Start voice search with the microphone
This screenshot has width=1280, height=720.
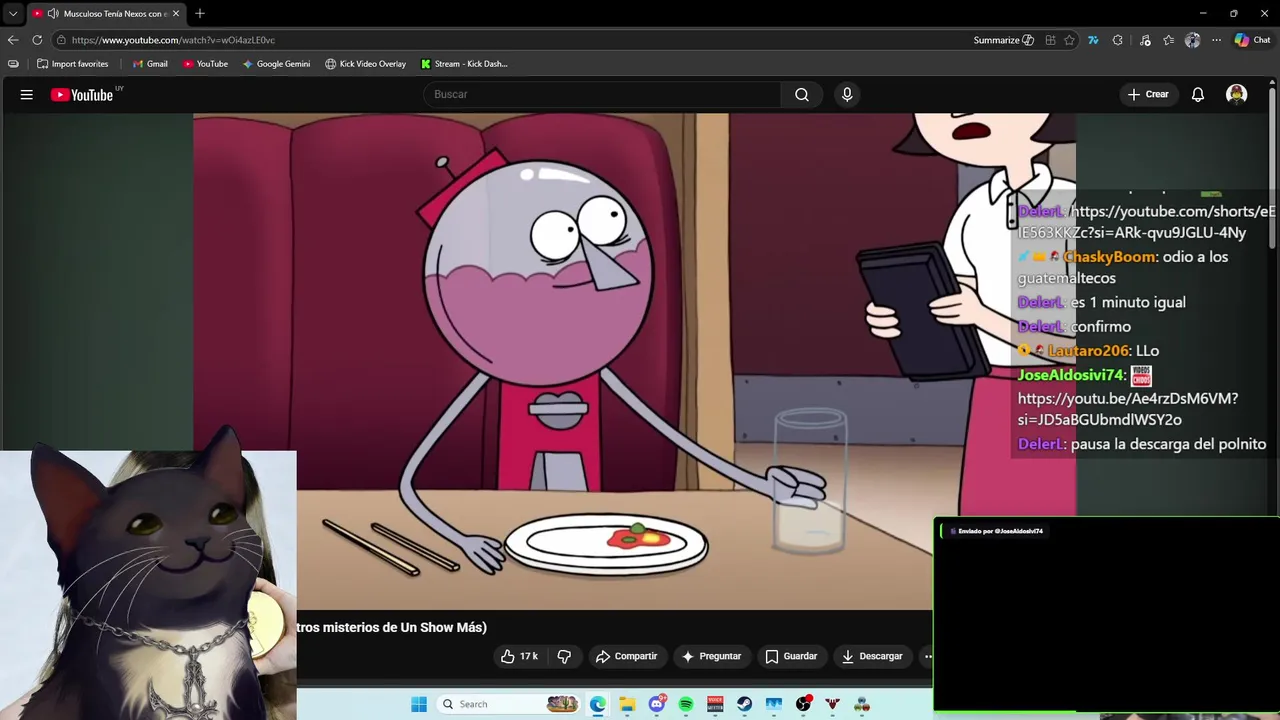coord(847,94)
